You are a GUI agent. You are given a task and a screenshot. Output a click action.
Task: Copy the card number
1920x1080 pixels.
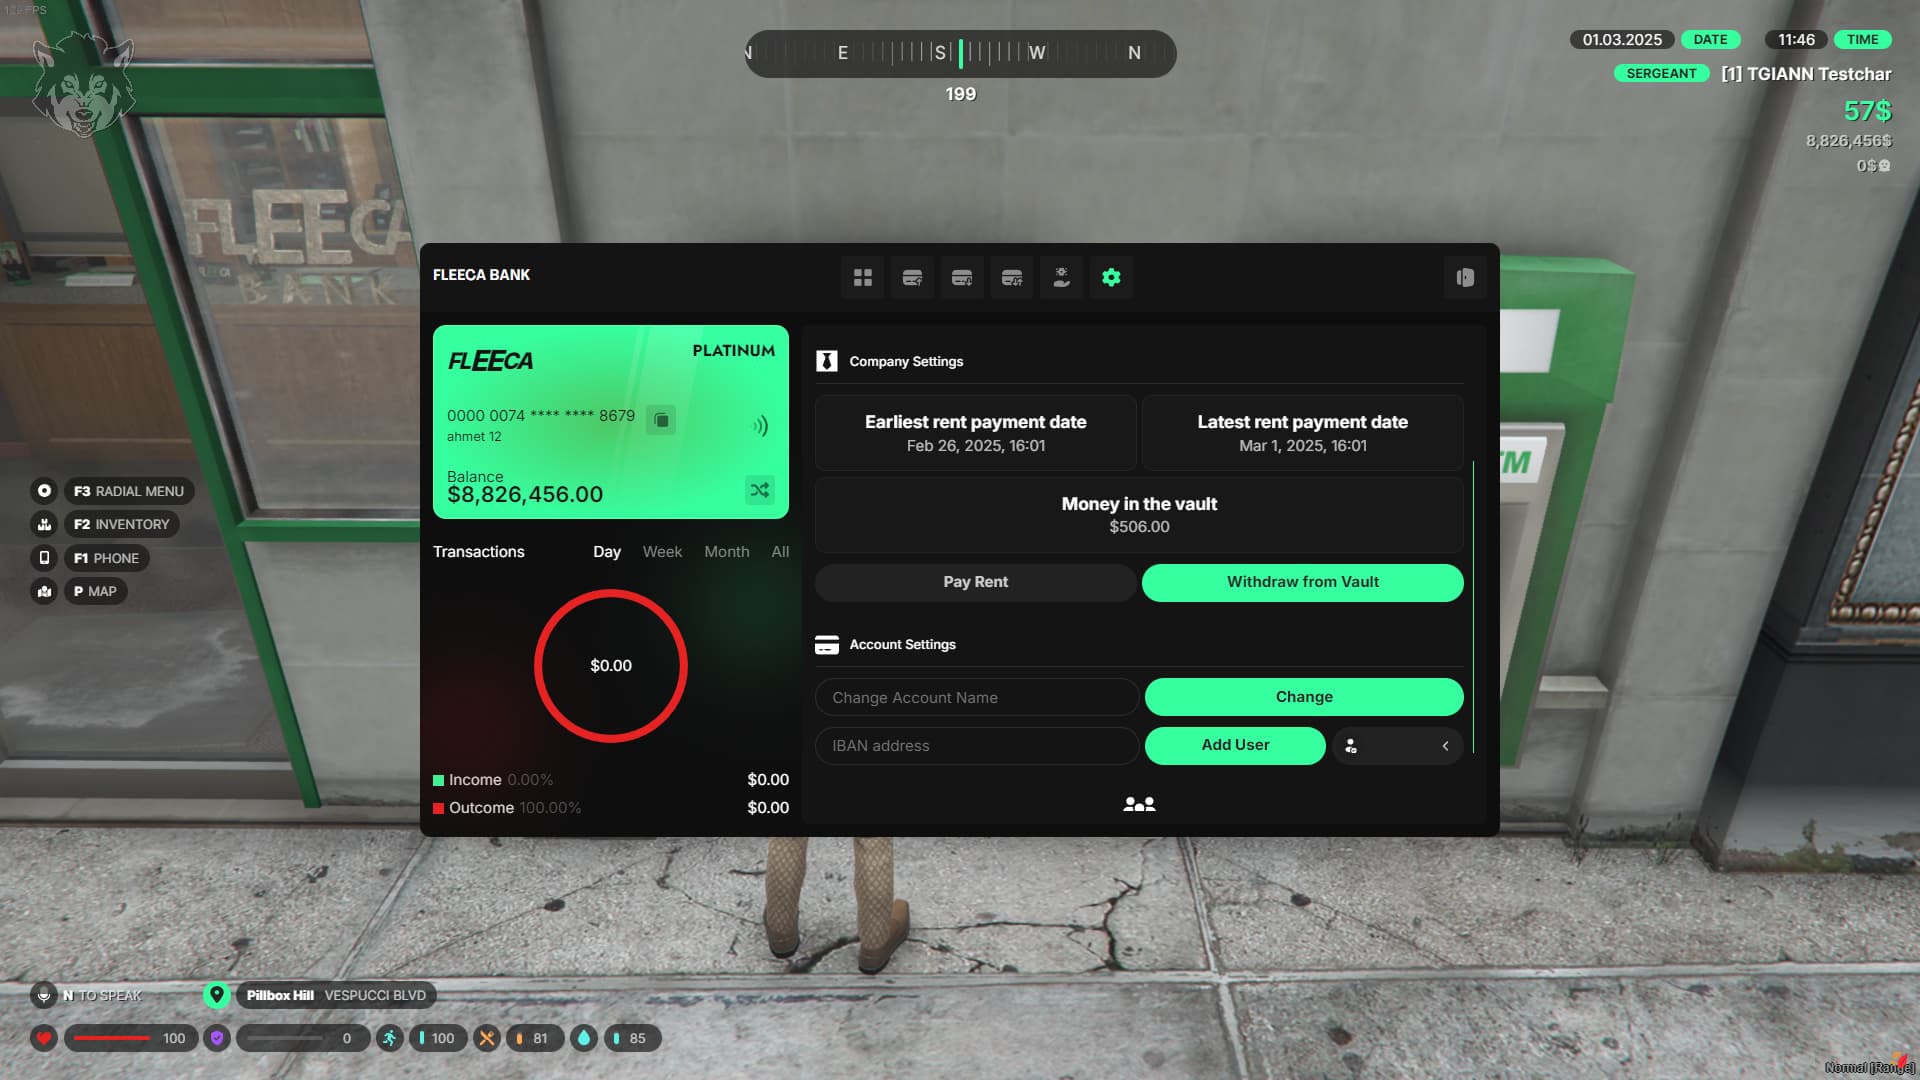(x=663, y=421)
